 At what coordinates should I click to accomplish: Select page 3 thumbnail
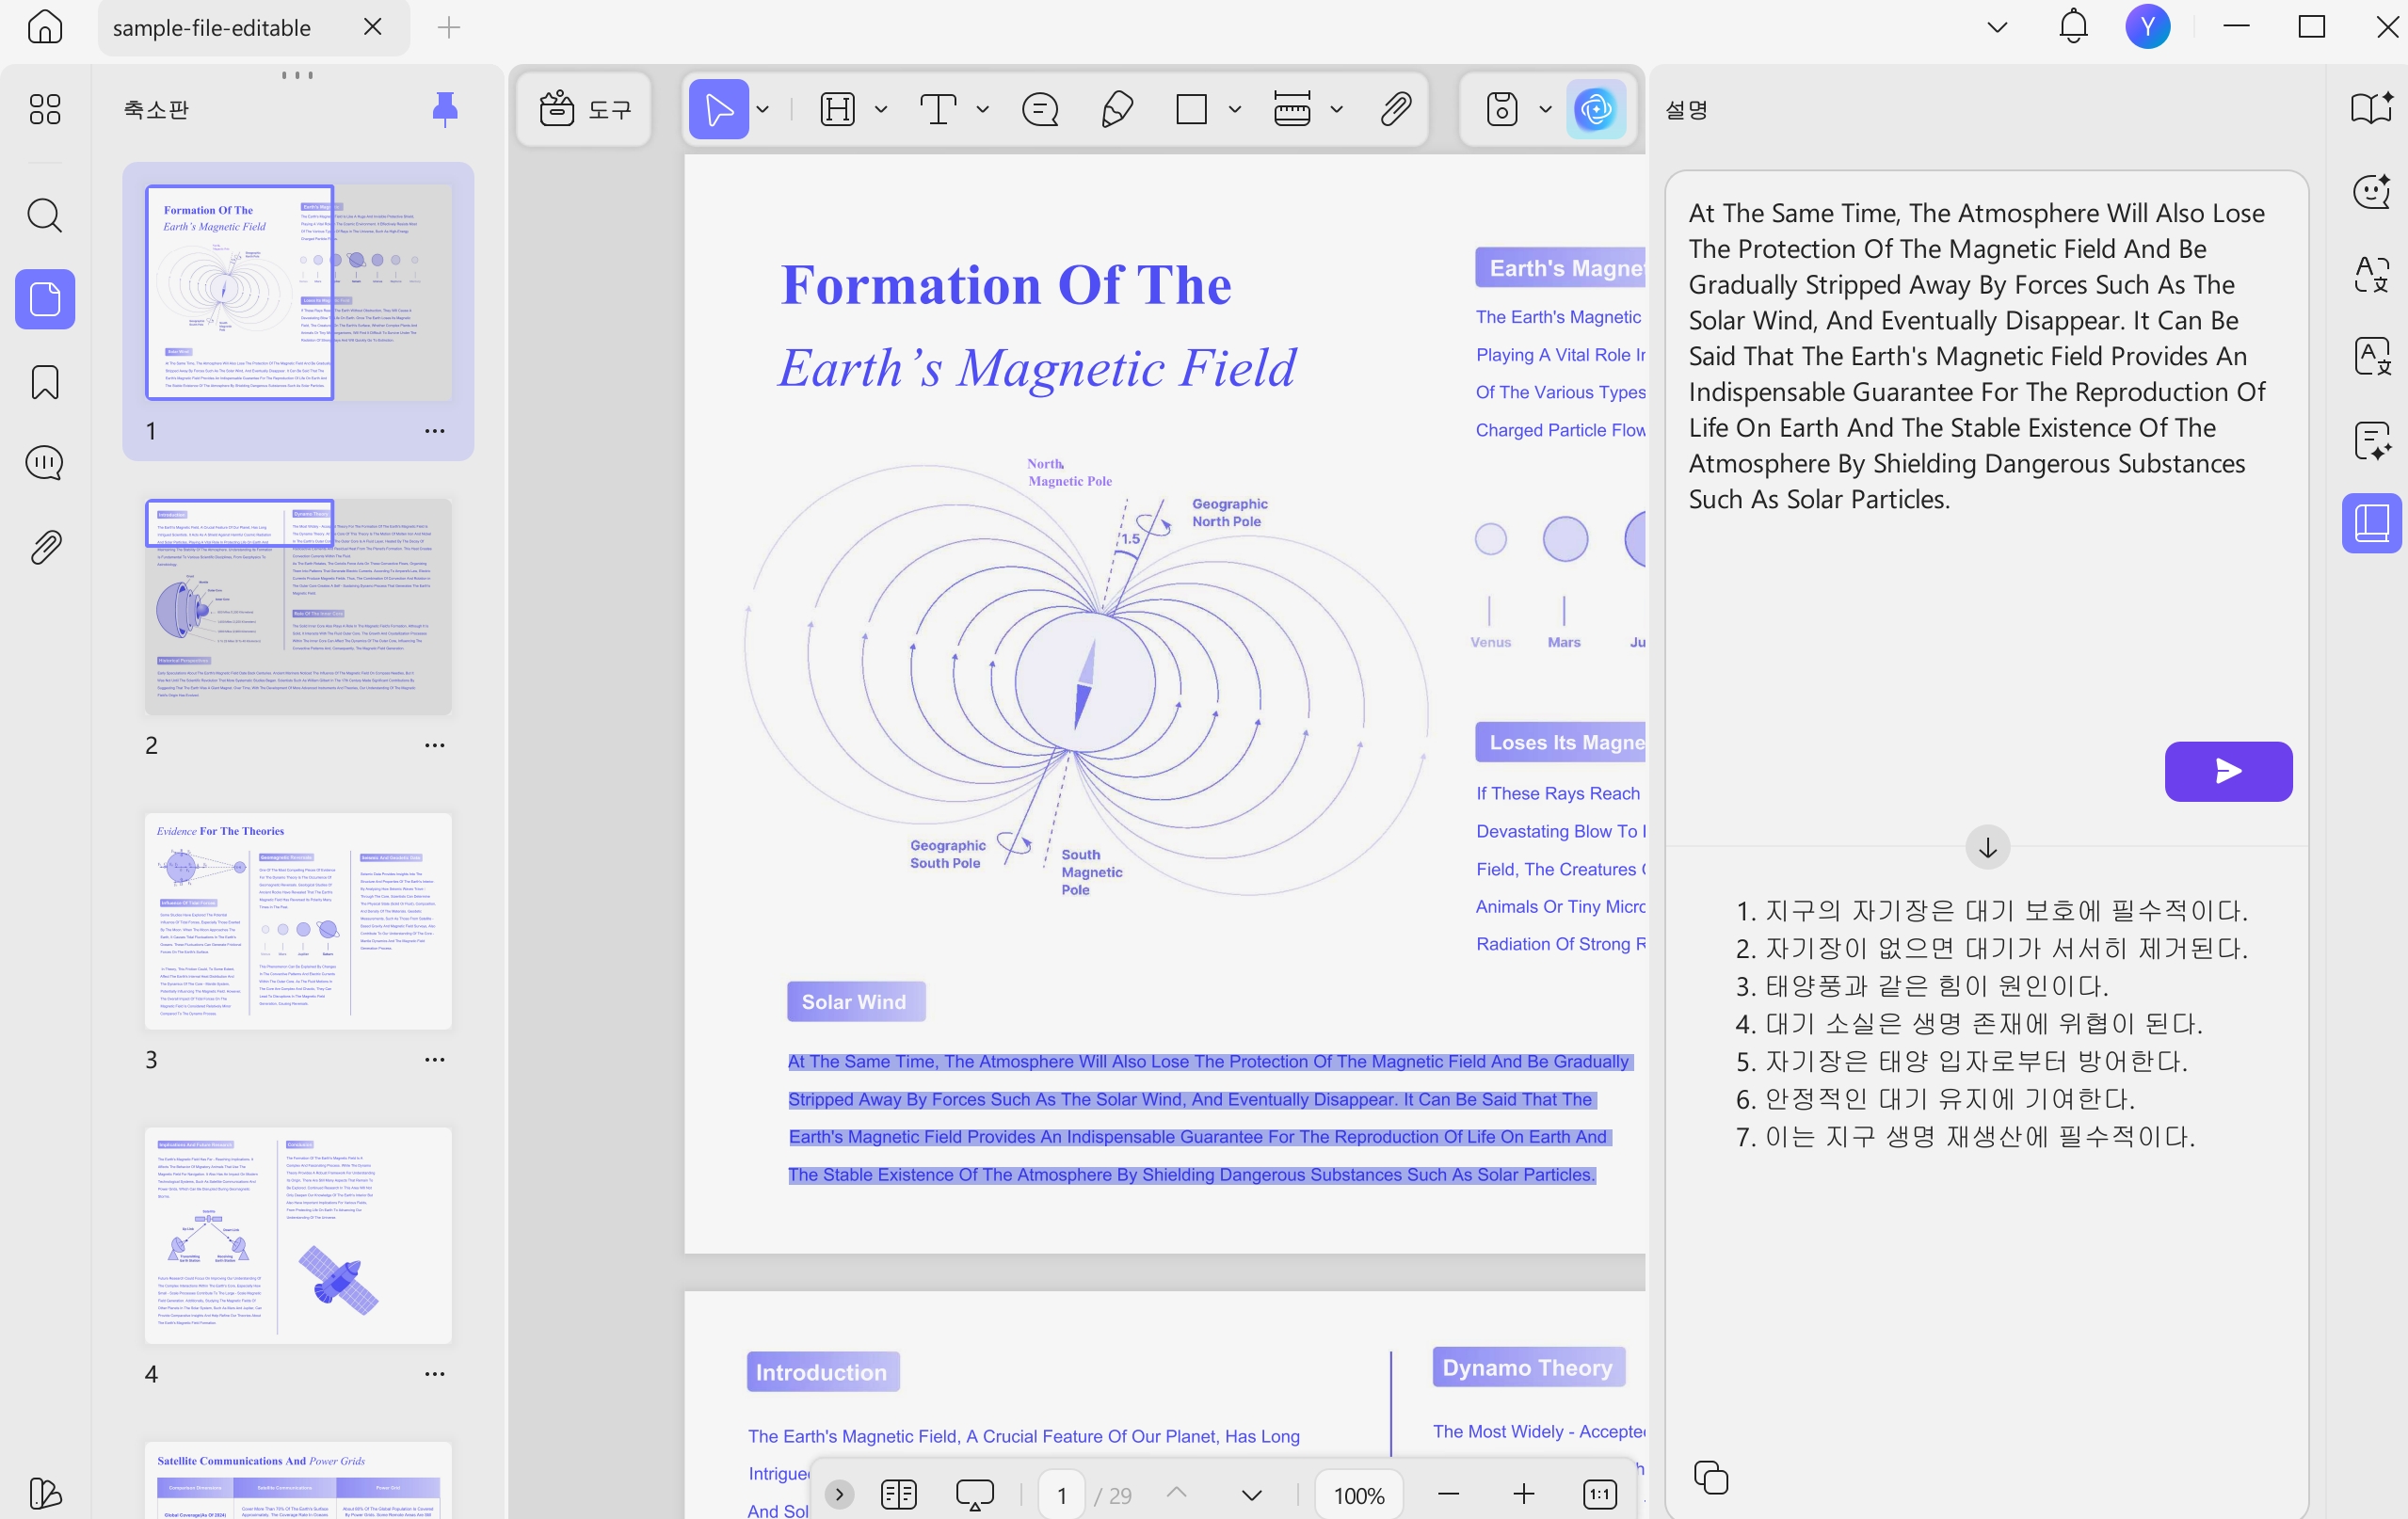(298, 921)
